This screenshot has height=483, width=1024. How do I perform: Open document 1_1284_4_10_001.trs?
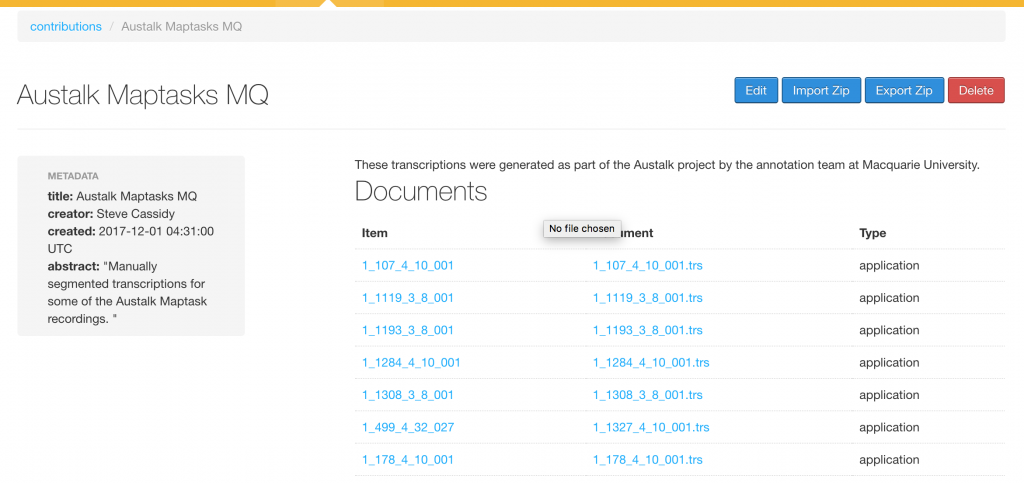(x=651, y=362)
